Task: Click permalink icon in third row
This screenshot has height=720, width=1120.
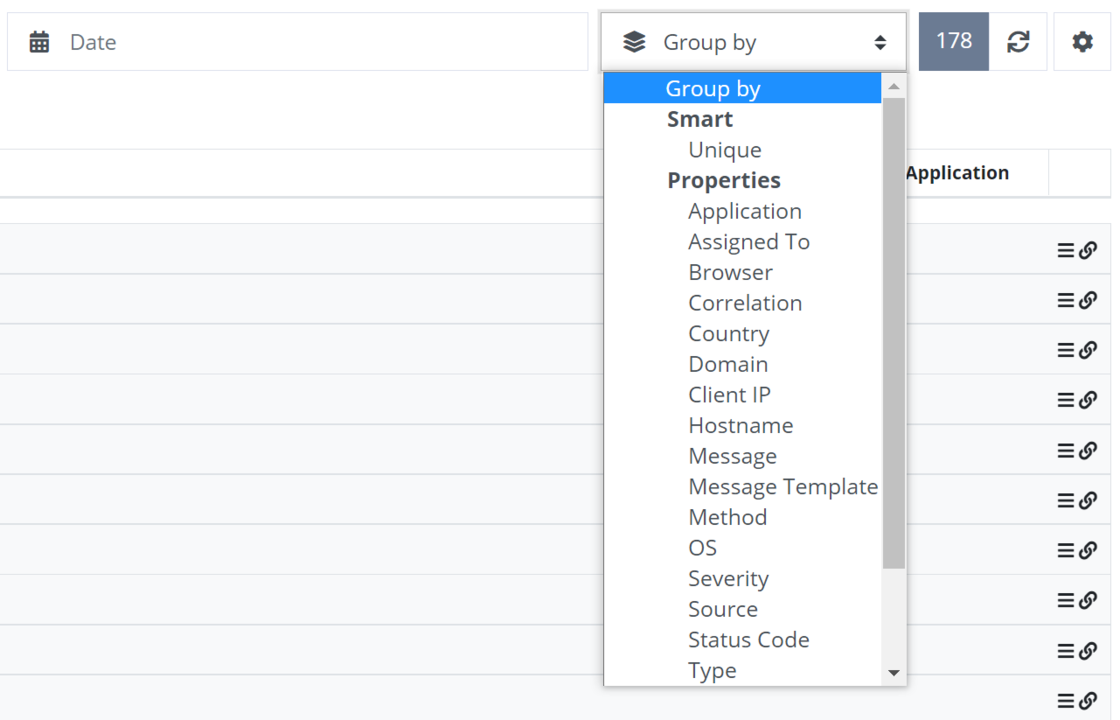Action: point(1088,350)
